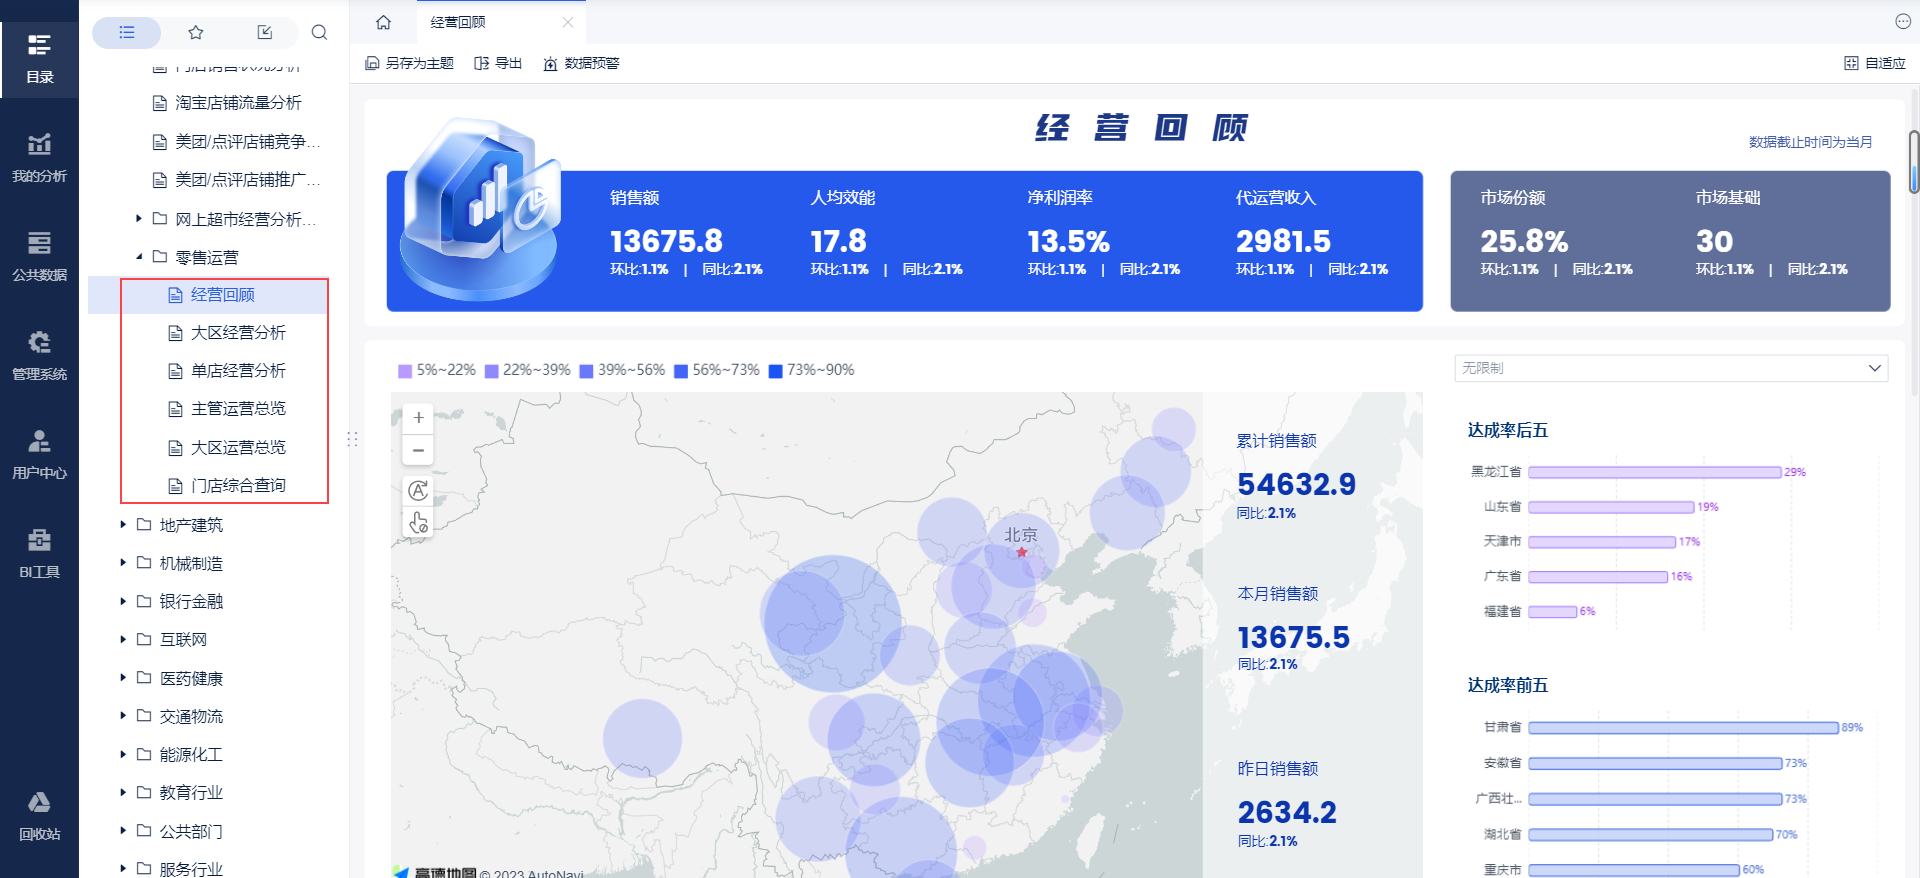Click the favorites star icon
Viewport: 1920px width, 878px height.
coord(196,33)
